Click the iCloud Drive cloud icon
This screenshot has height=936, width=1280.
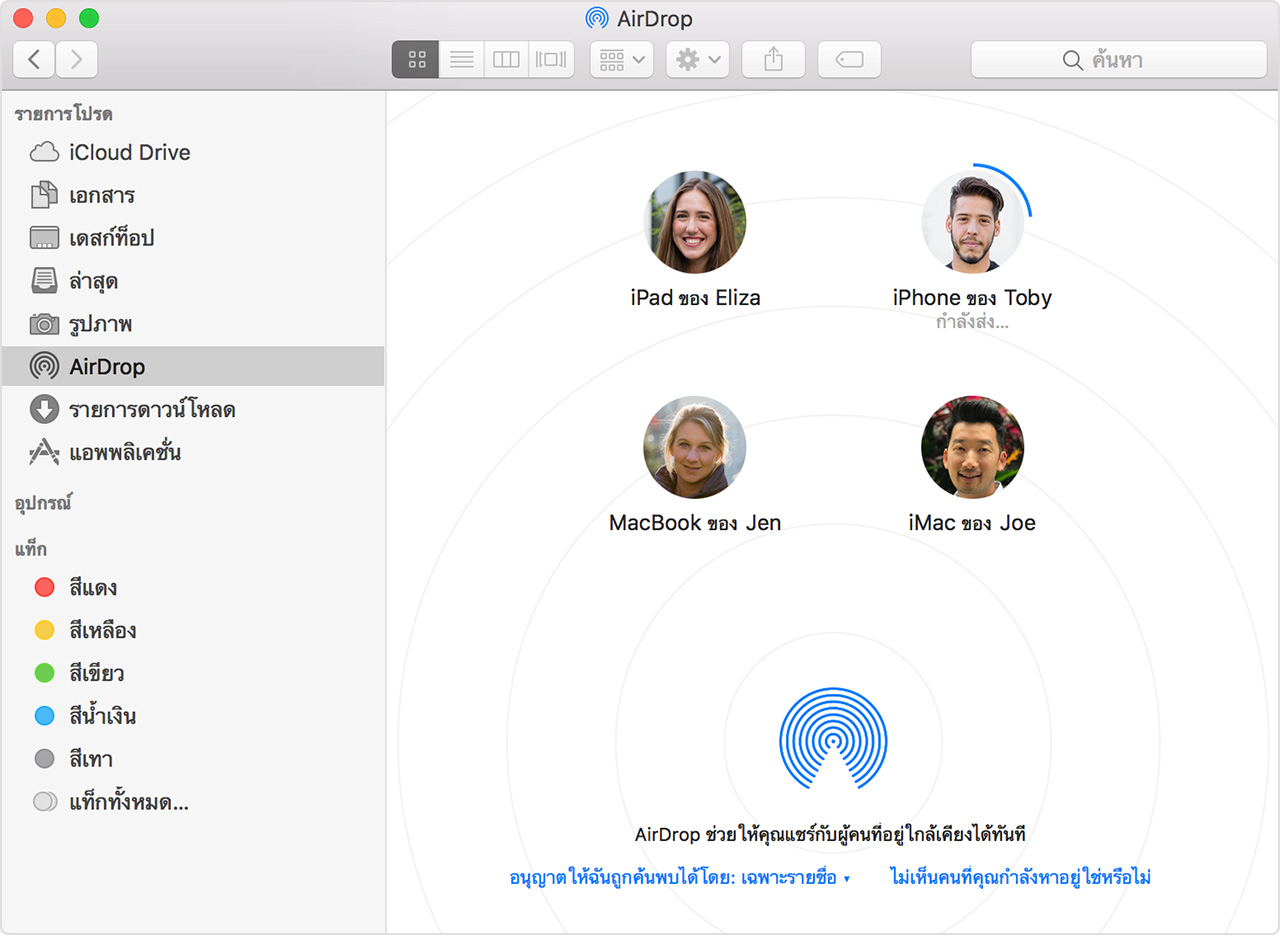click(x=44, y=152)
